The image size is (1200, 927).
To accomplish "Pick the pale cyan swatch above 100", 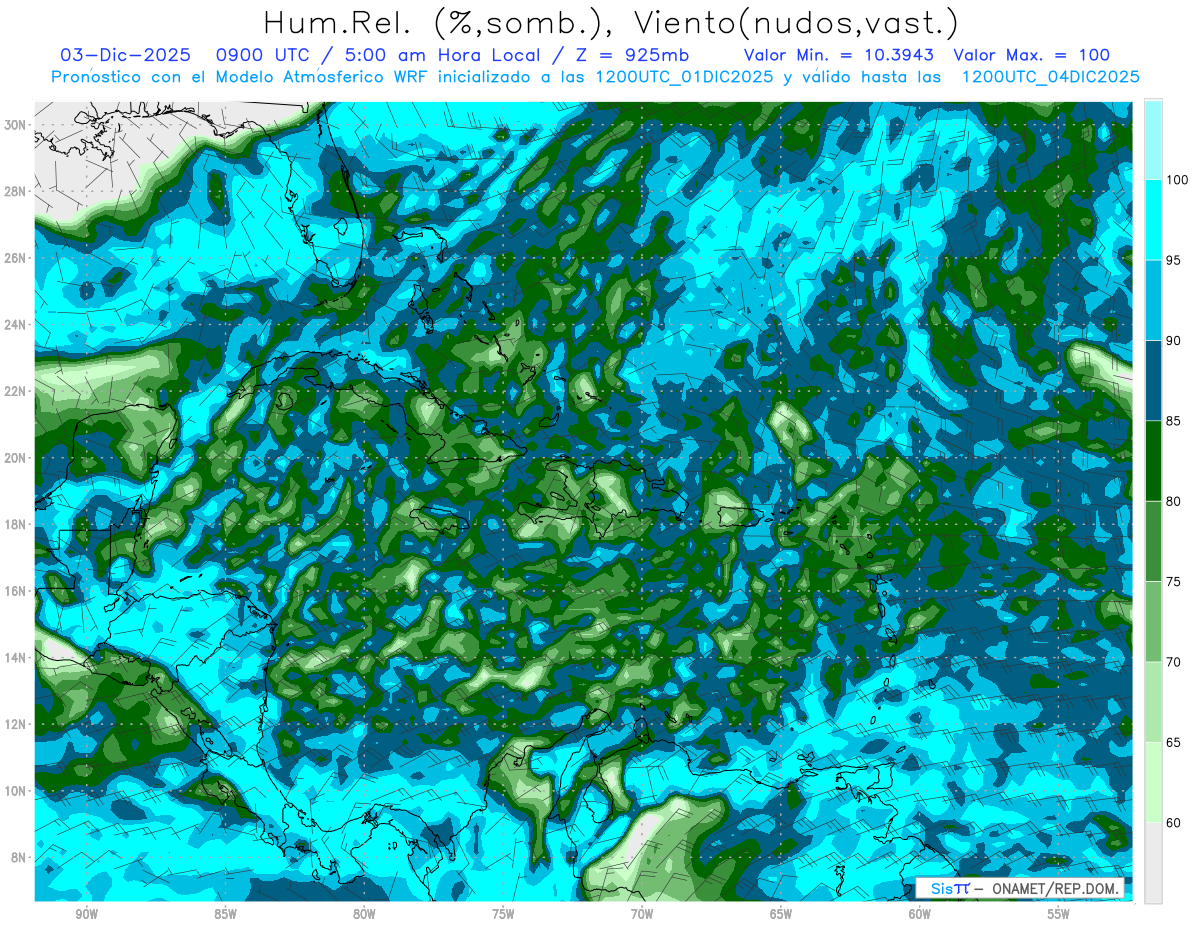I will pos(1153,140).
